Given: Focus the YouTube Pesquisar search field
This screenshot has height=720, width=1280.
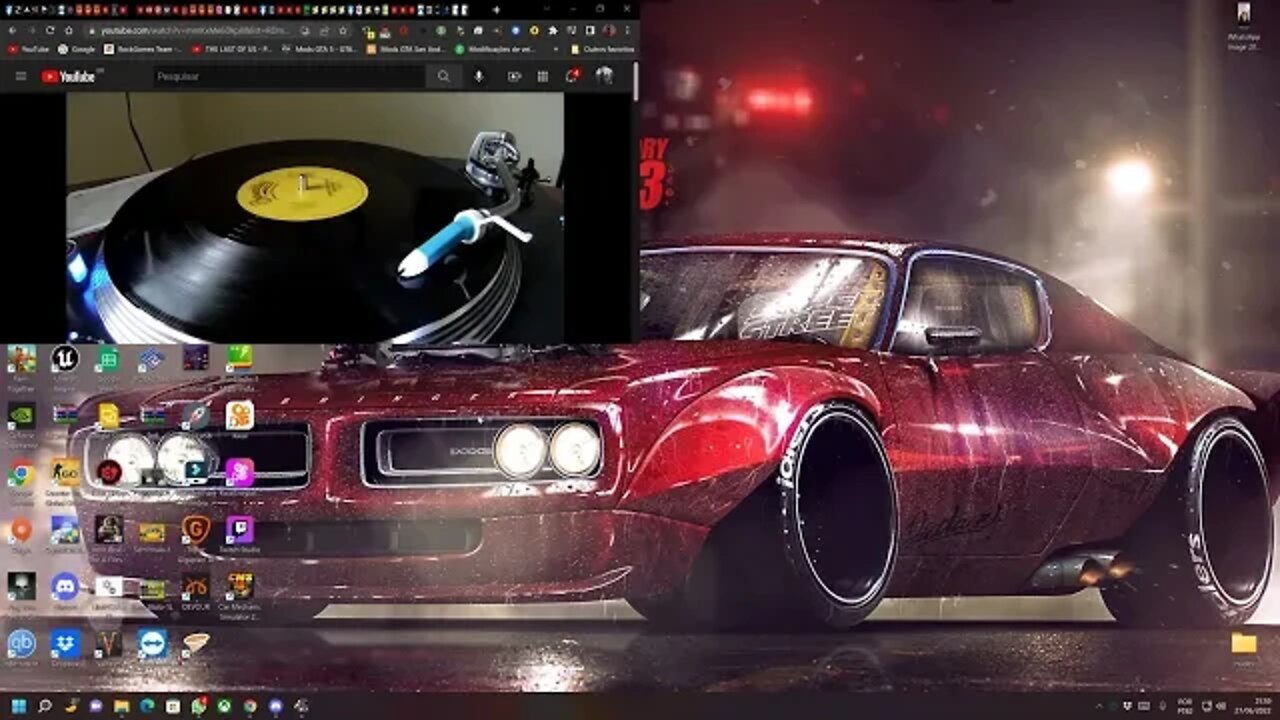Looking at the screenshot, I should 290,76.
